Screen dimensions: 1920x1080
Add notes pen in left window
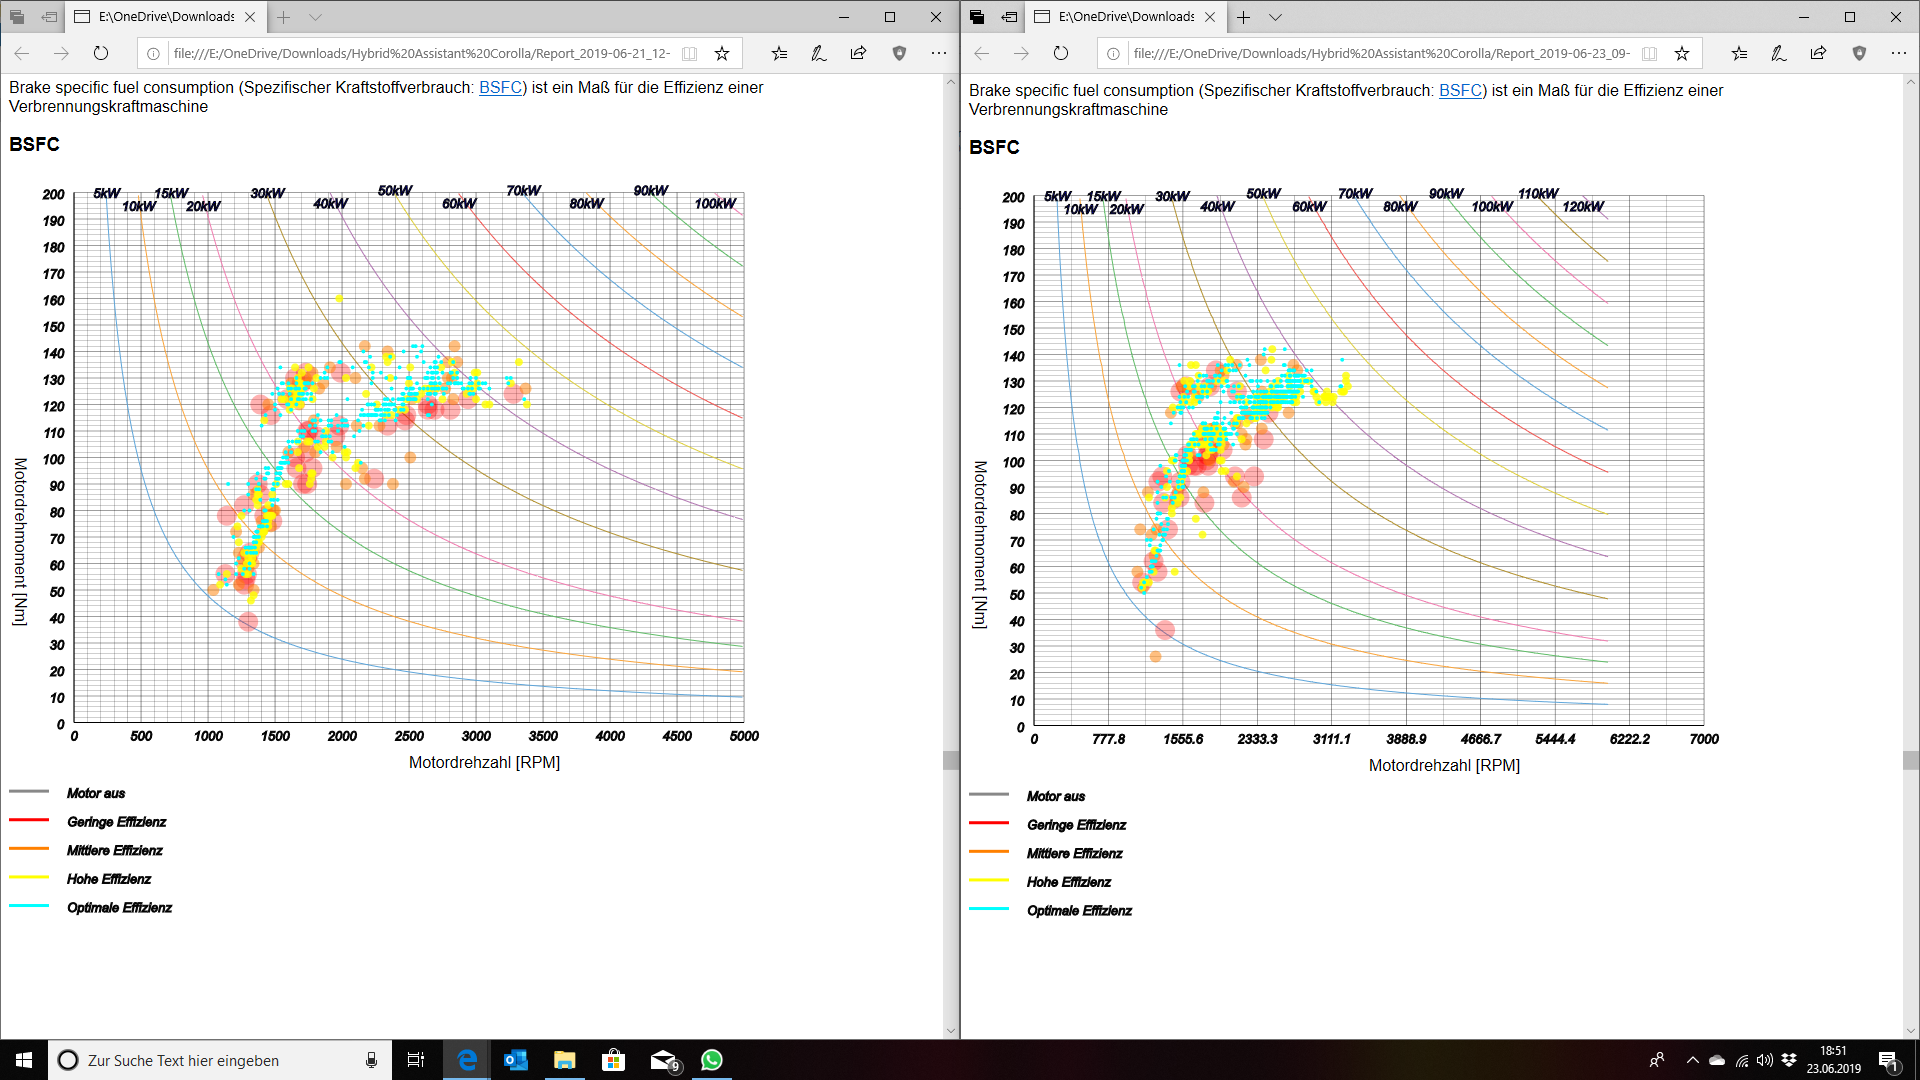tap(818, 53)
